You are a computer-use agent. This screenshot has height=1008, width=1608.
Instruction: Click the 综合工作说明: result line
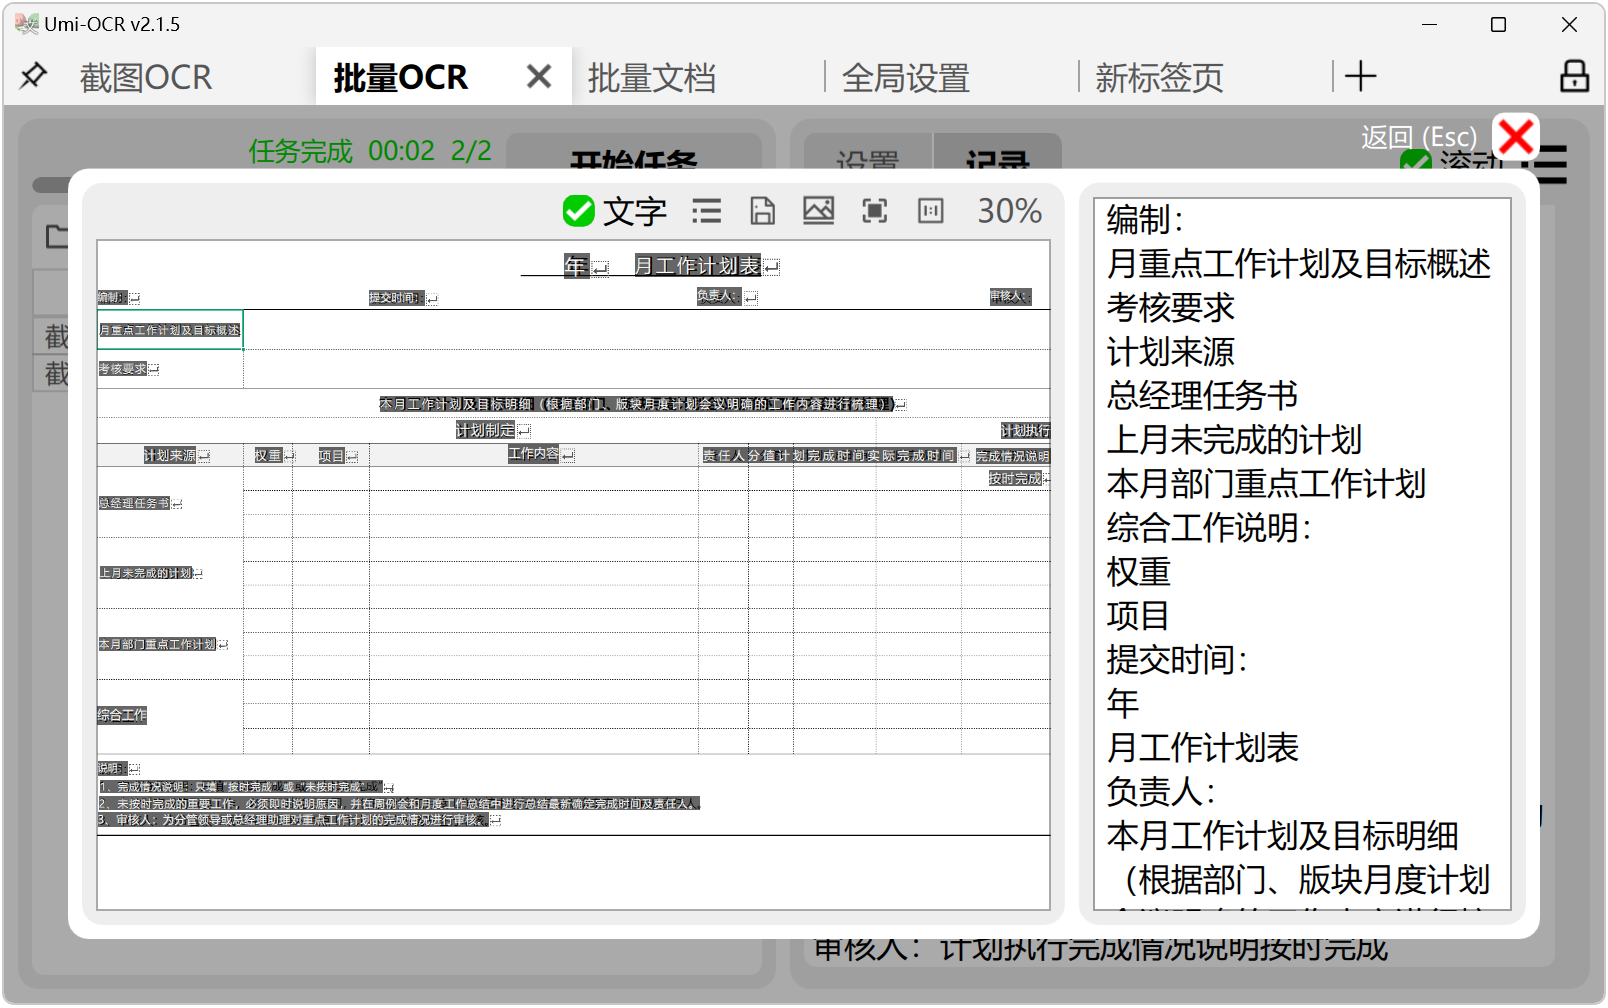(x=1209, y=527)
